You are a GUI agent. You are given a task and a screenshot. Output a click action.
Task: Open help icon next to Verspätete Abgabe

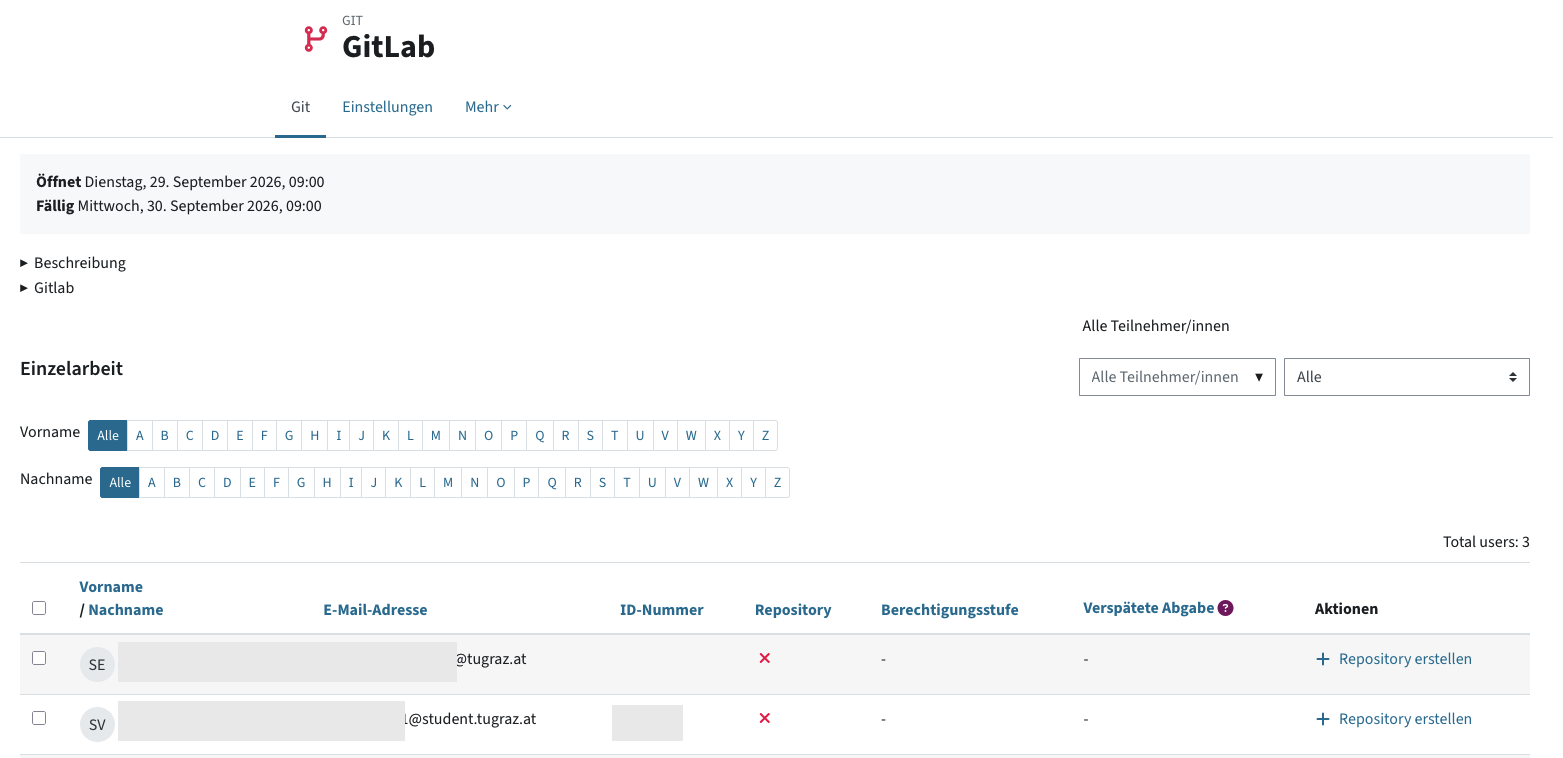(x=1226, y=608)
